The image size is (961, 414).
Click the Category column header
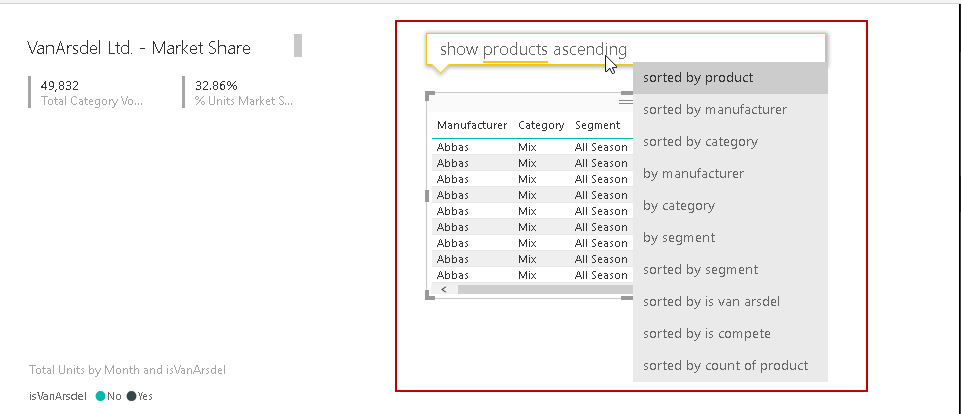pyautogui.click(x=541, y=125)
